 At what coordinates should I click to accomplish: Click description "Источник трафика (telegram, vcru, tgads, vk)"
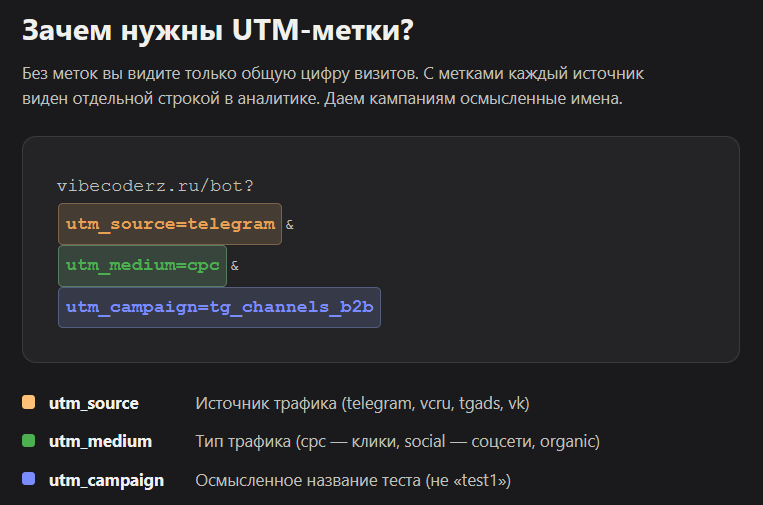point(363,403)
